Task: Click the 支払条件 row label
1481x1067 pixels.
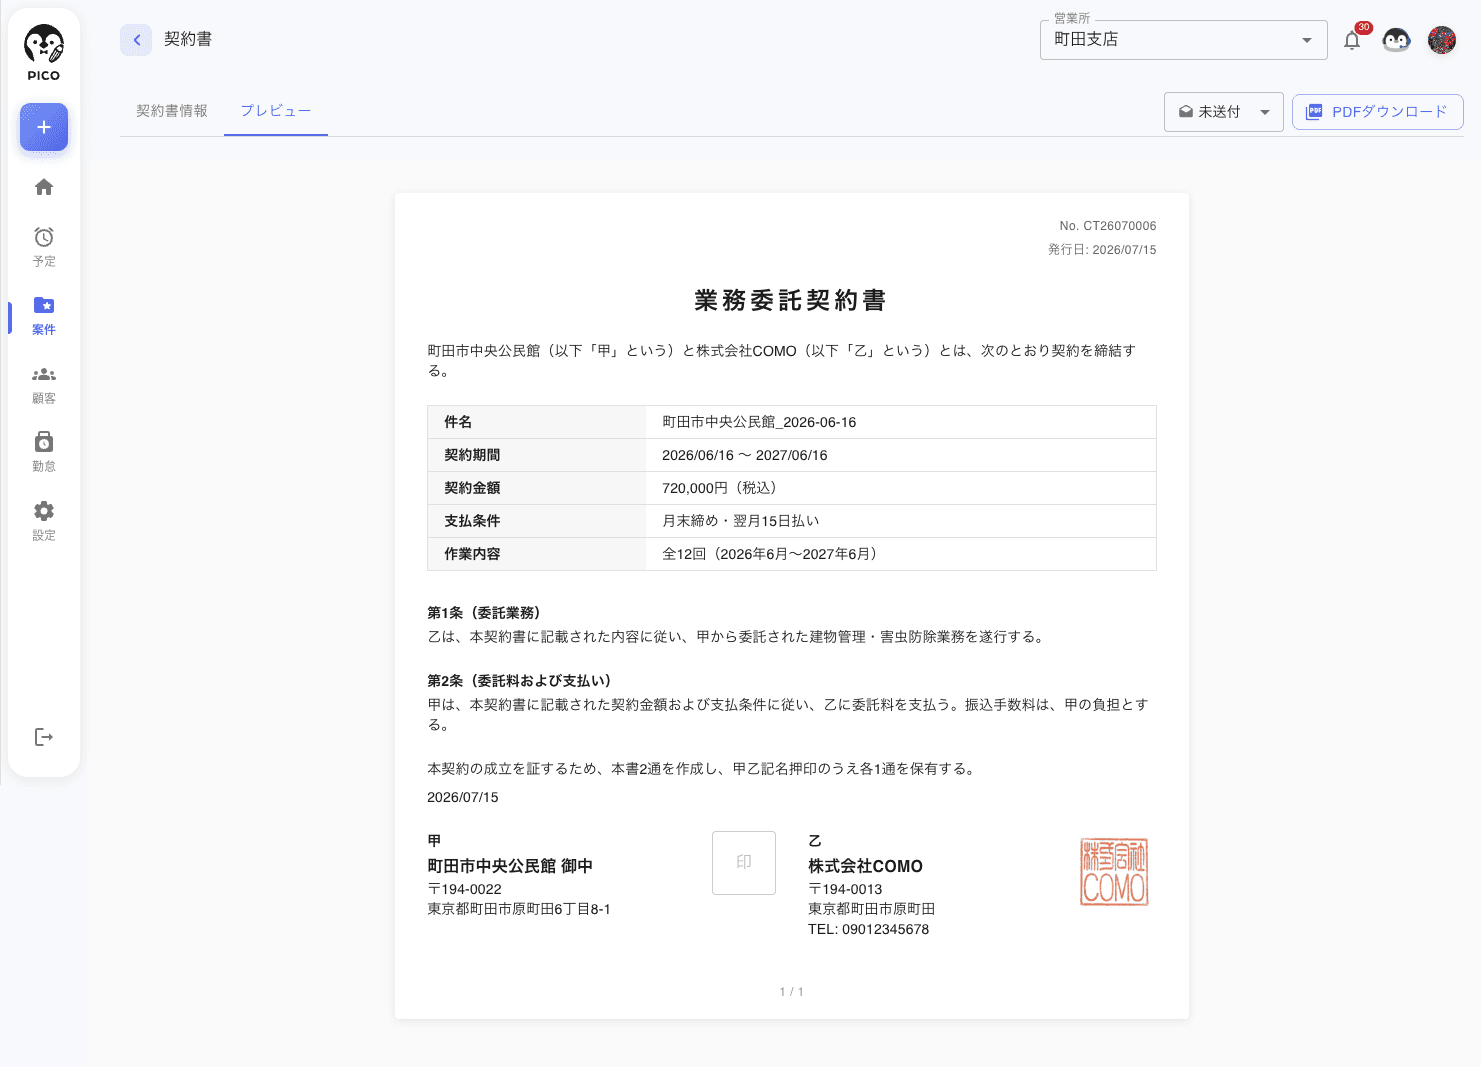Action: coord(472,521)
